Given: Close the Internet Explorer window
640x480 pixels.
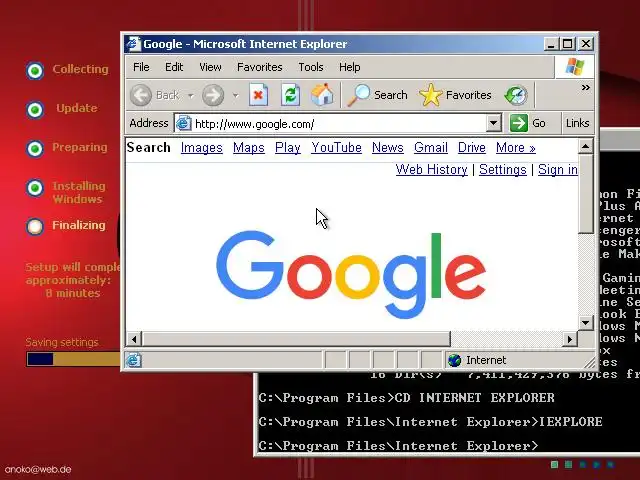Looking at the screenshot, I should 586,44.
